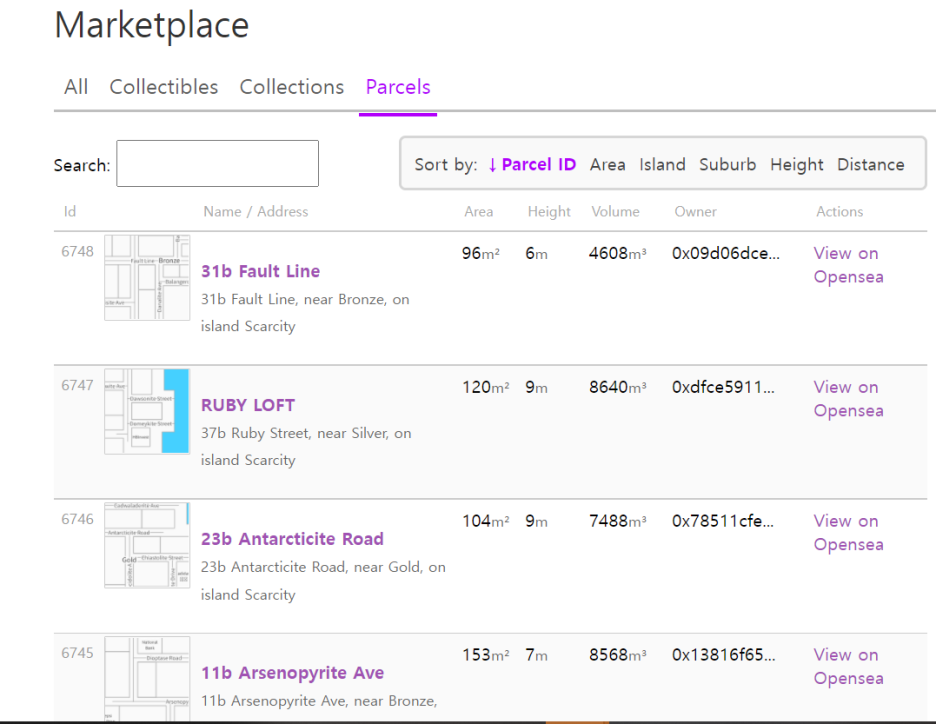Sort parcels by Suburb
Screen dimensions: 936x724
pyautogui.click(x=727, y=165)
